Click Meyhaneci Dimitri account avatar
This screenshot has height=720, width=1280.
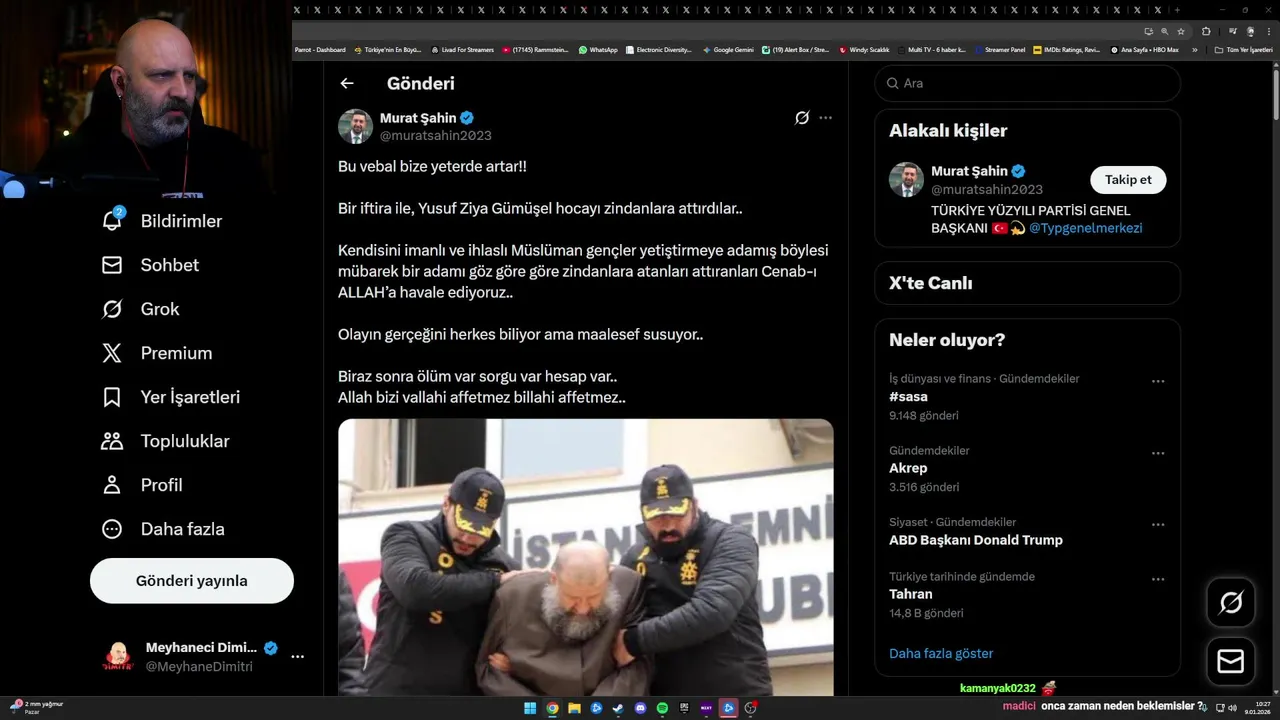pyautogui.click(x=118, y=657)
